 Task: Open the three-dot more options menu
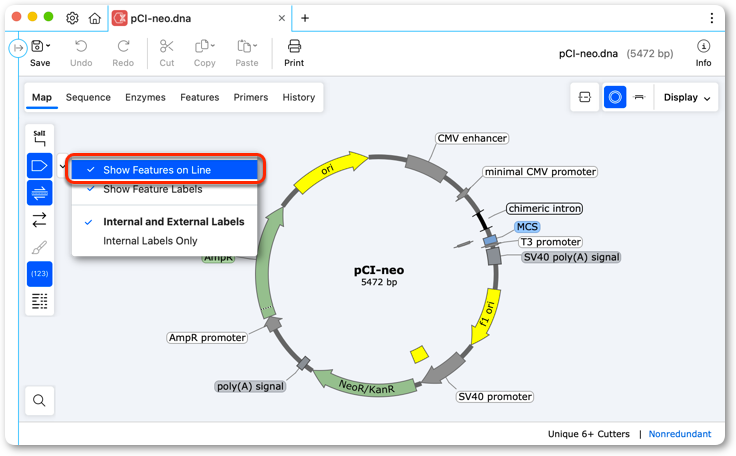point(712,18)
